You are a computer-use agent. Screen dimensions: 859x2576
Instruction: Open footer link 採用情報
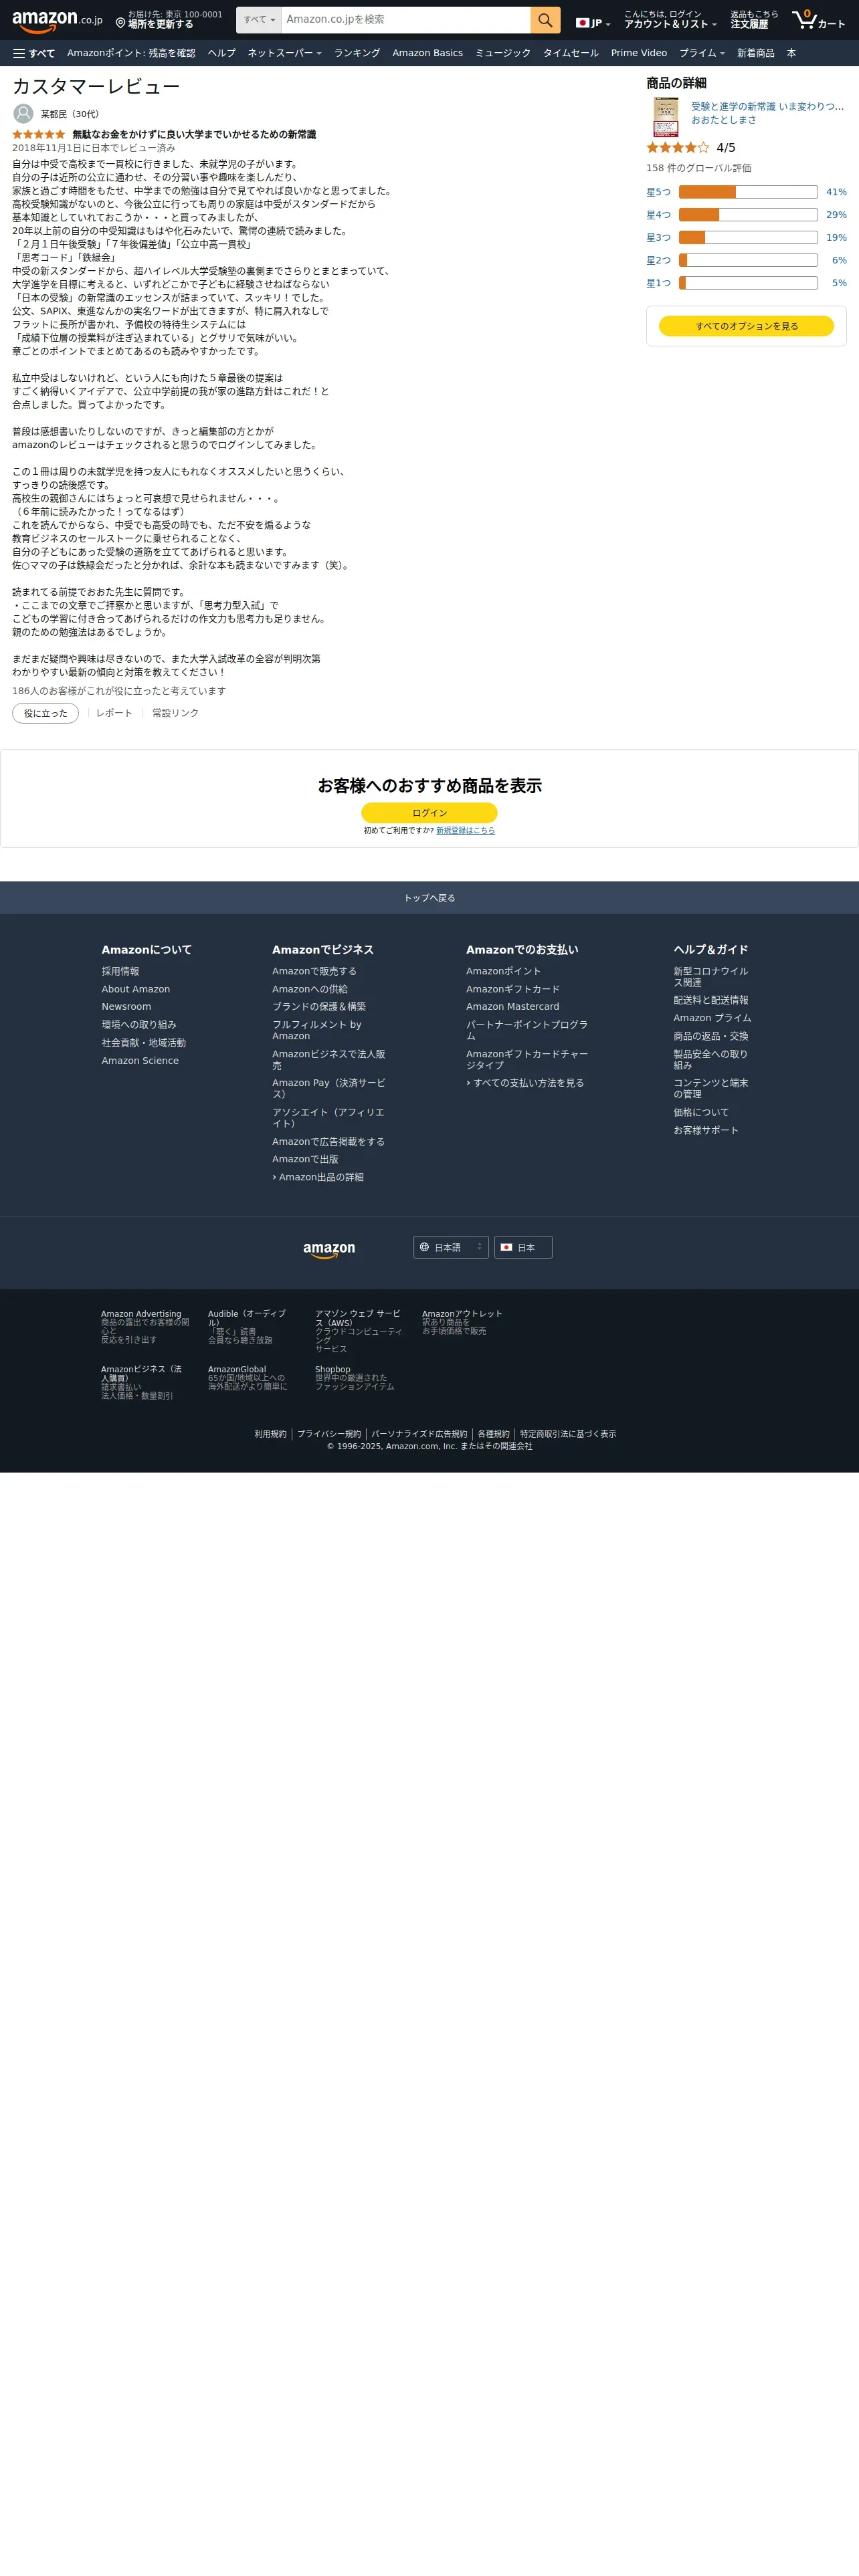coord(120,971)
